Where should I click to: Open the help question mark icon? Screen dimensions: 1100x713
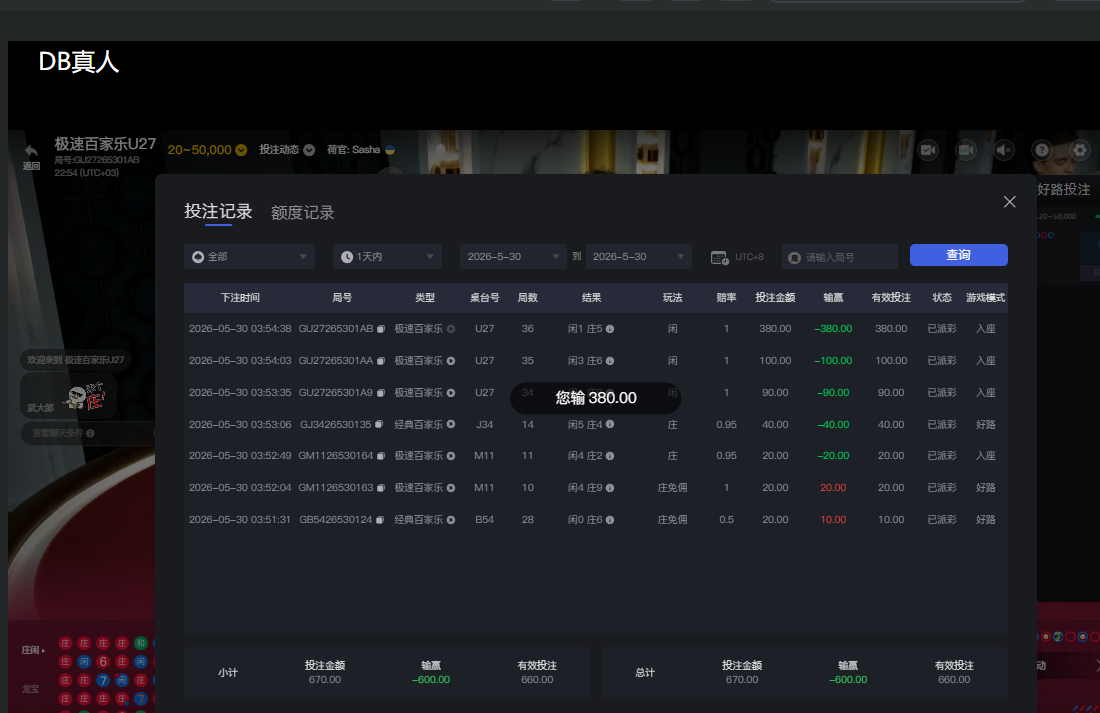pyautogui.click(x=1042, y=150)
